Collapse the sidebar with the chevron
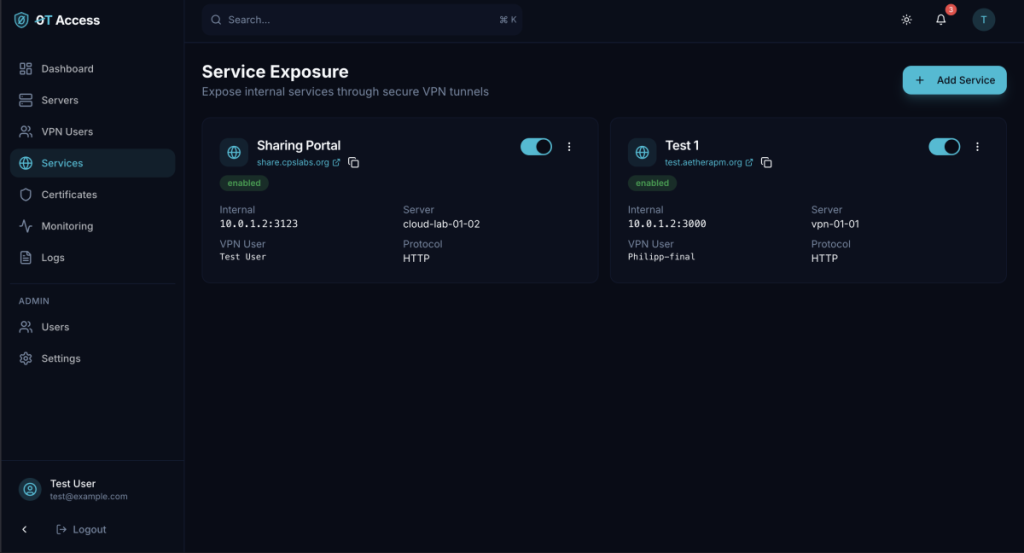The image size is (1024, 553). click(x=25, y=529)
